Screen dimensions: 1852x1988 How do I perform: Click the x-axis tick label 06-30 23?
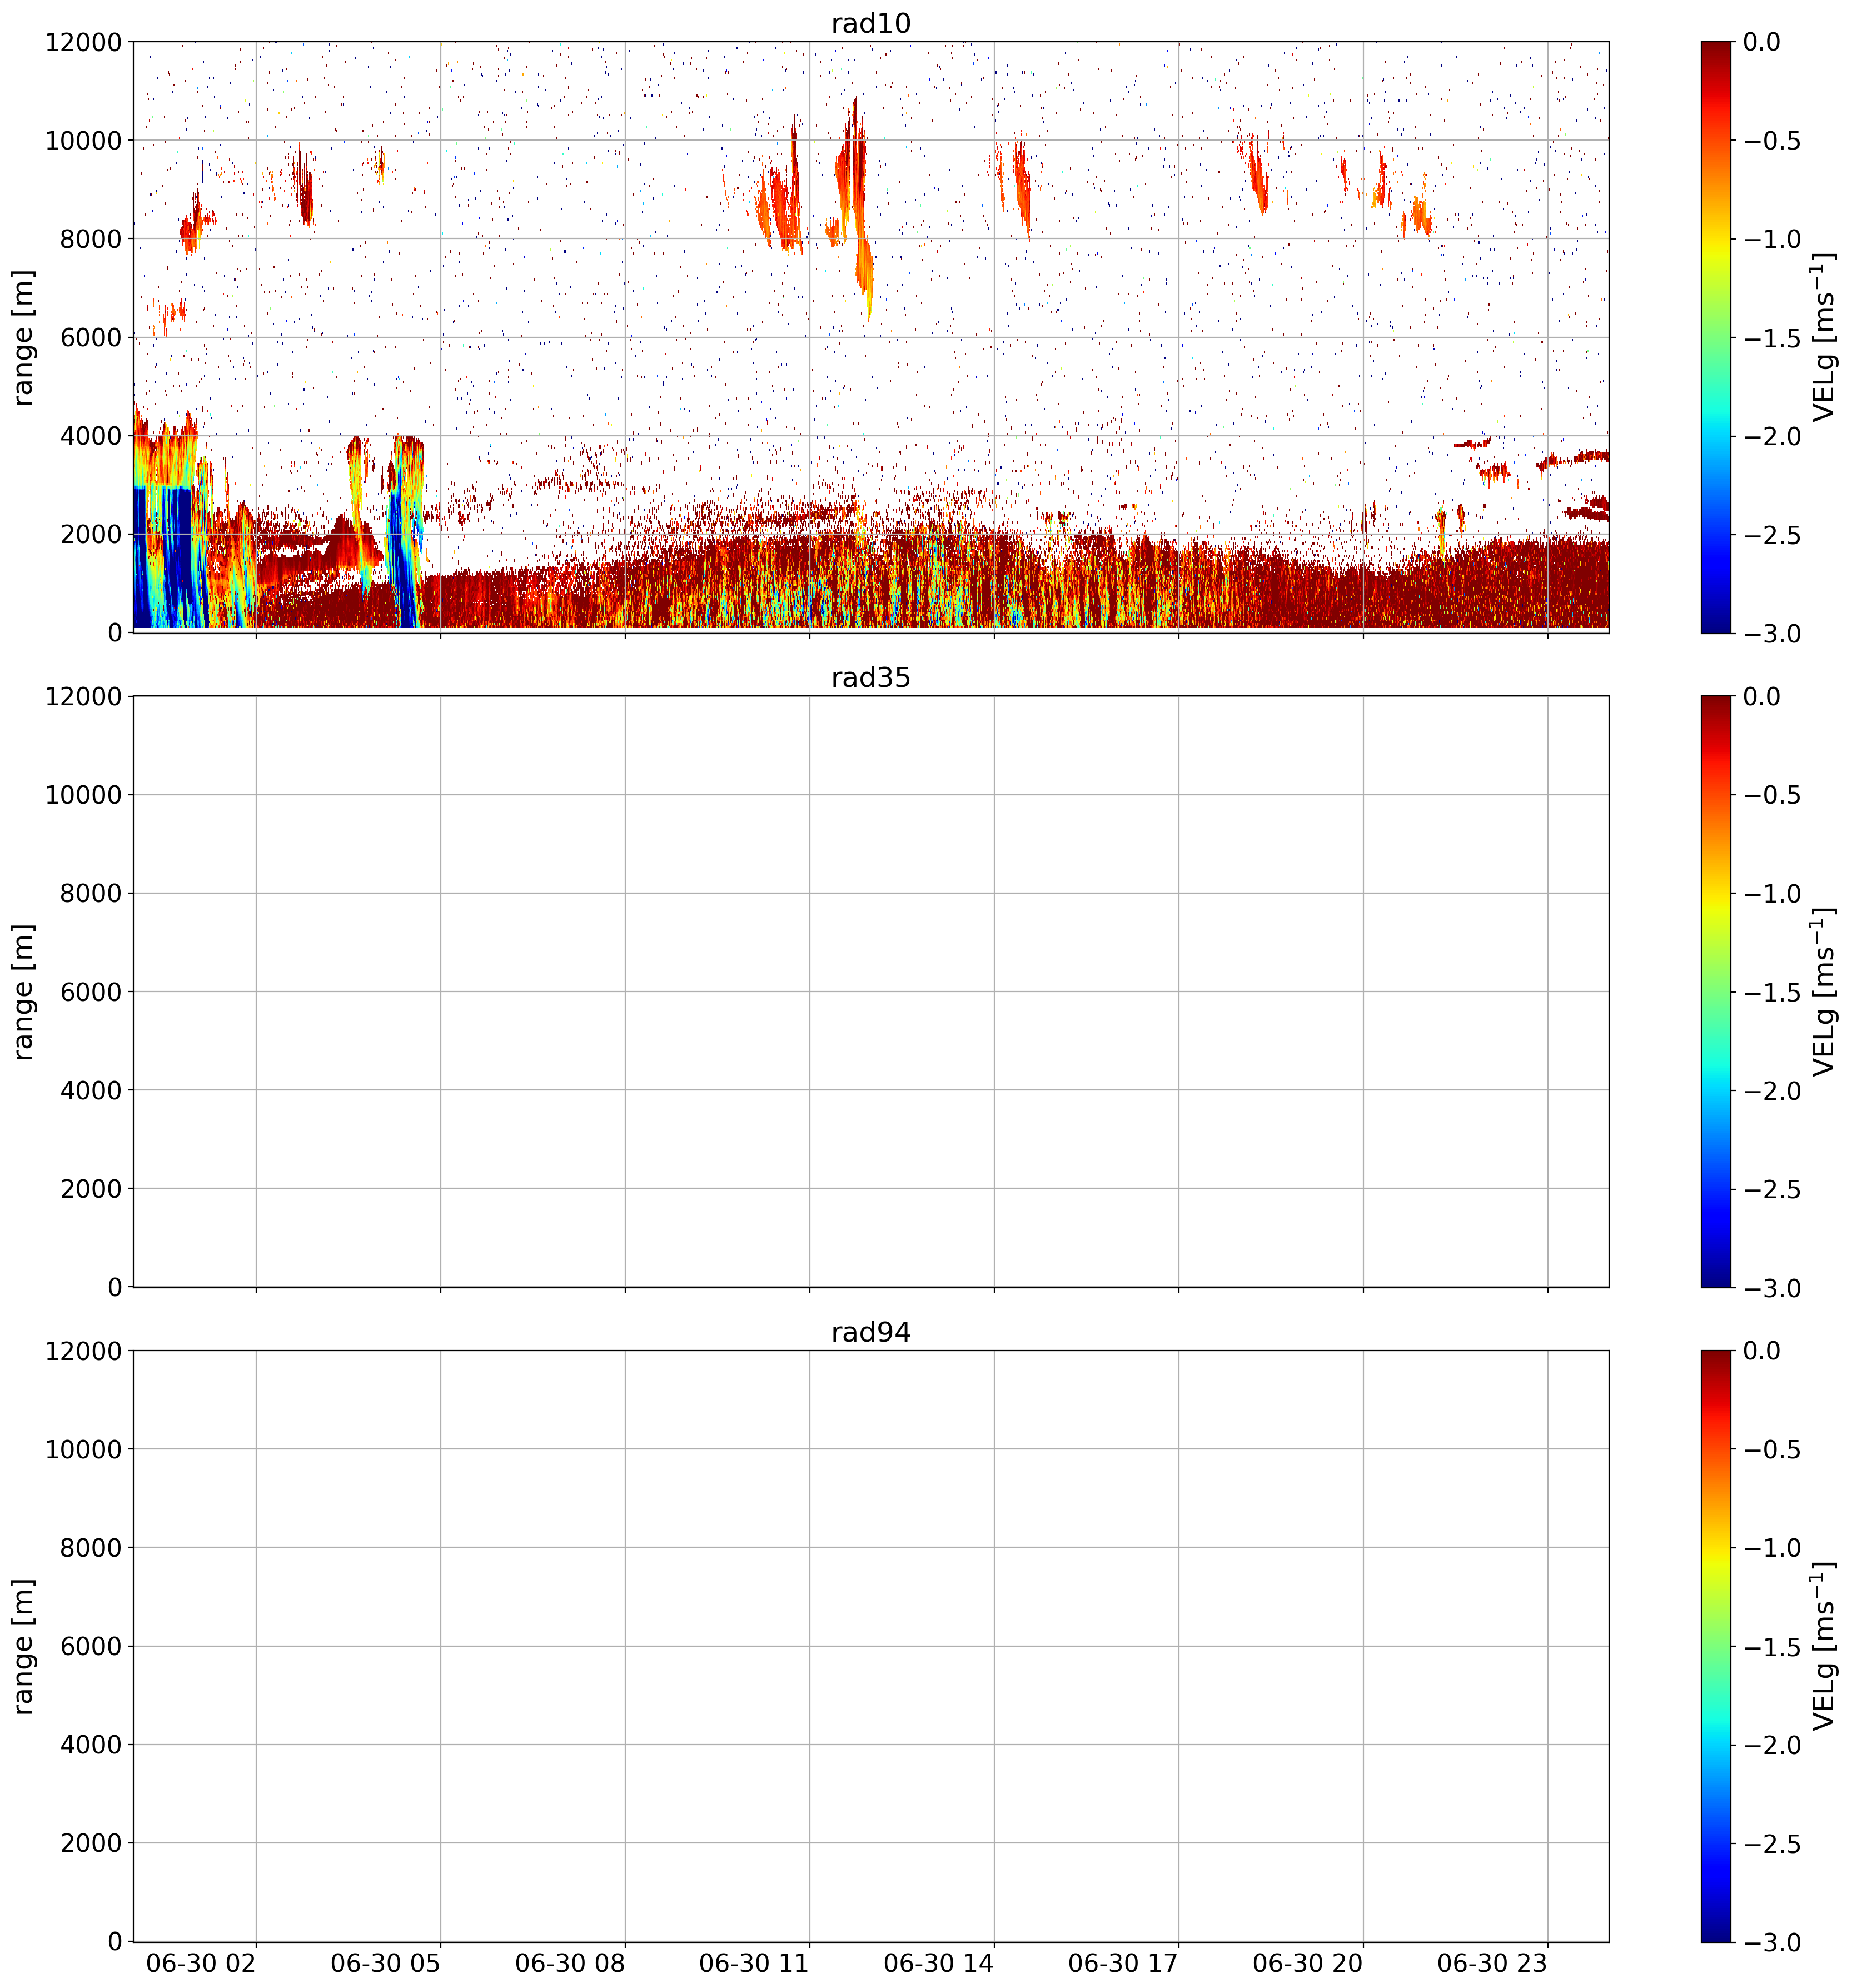(x=1492, y=1963)
